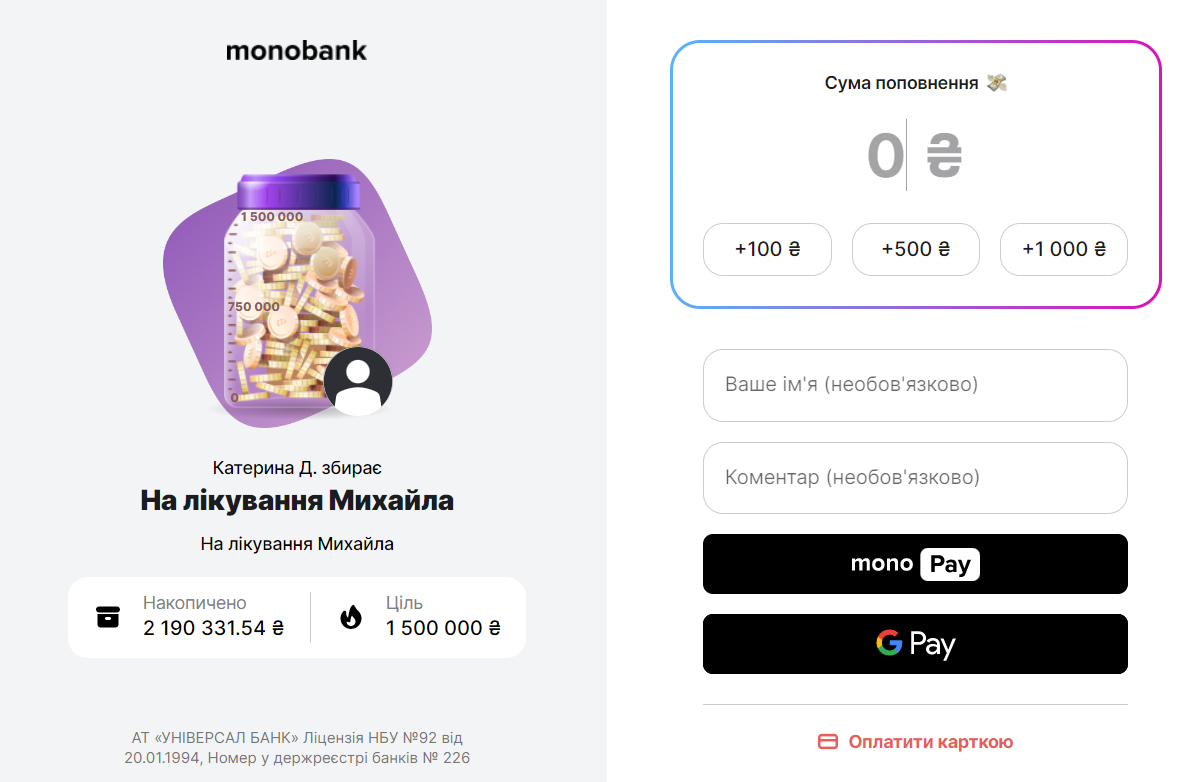1191x782 pixels.
Task: Add 1 000 ₴ to the amount
Action: click(x=1063, y=249)
